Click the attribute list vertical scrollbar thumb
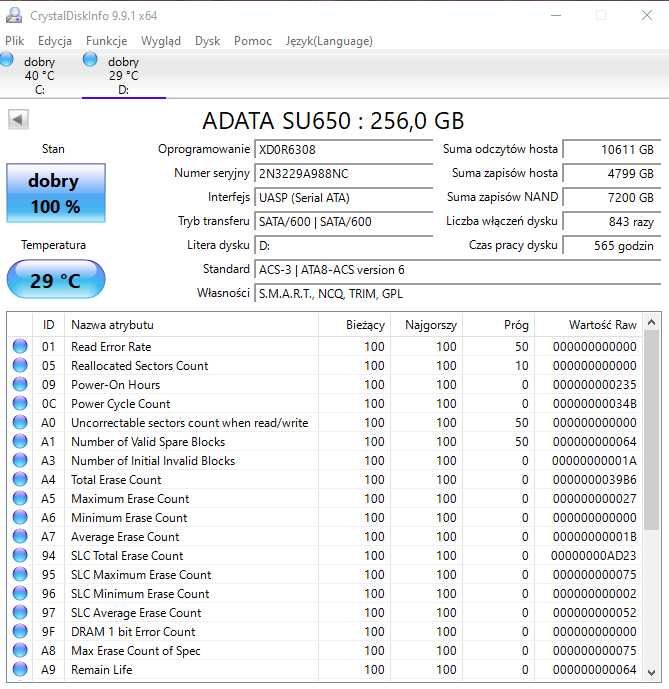The width and height of the screenshot is (669, 689). 651,431
